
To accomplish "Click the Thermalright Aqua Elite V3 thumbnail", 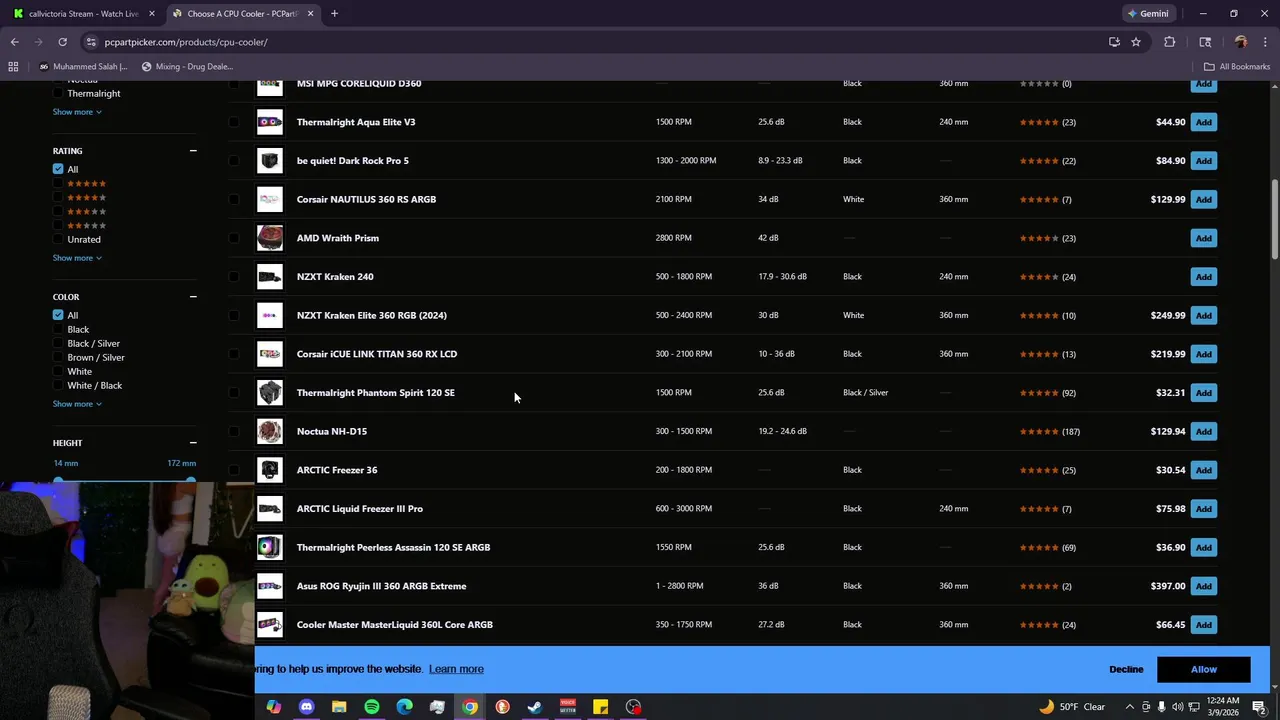I will (x=270, y=122).
